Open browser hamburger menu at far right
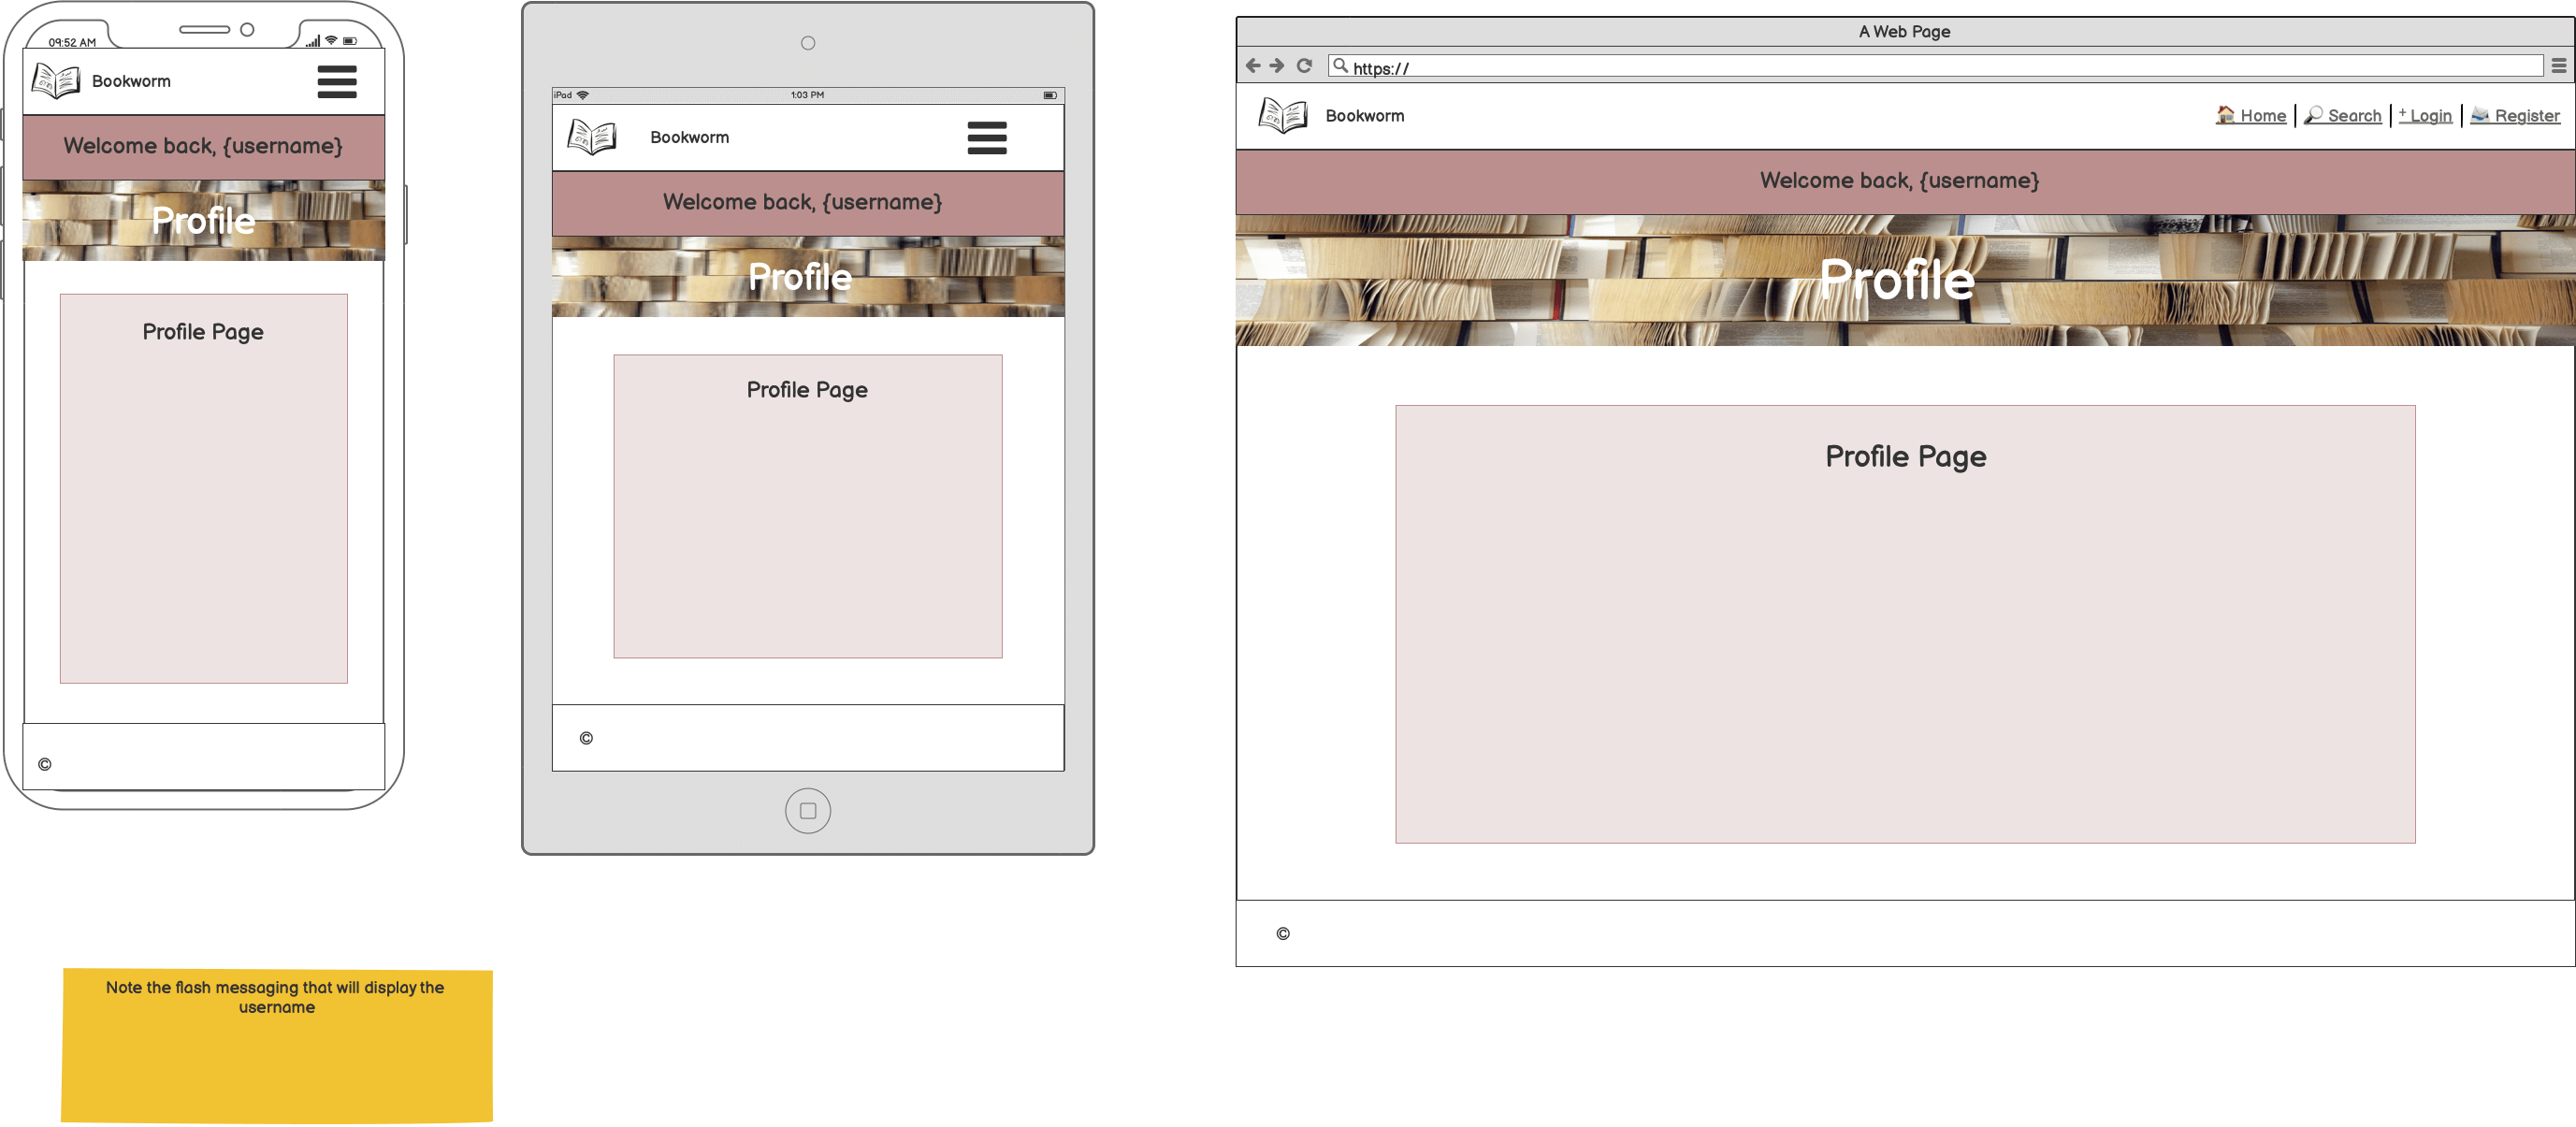This screenshot has width=2576, height=1127. [2558, 66]
